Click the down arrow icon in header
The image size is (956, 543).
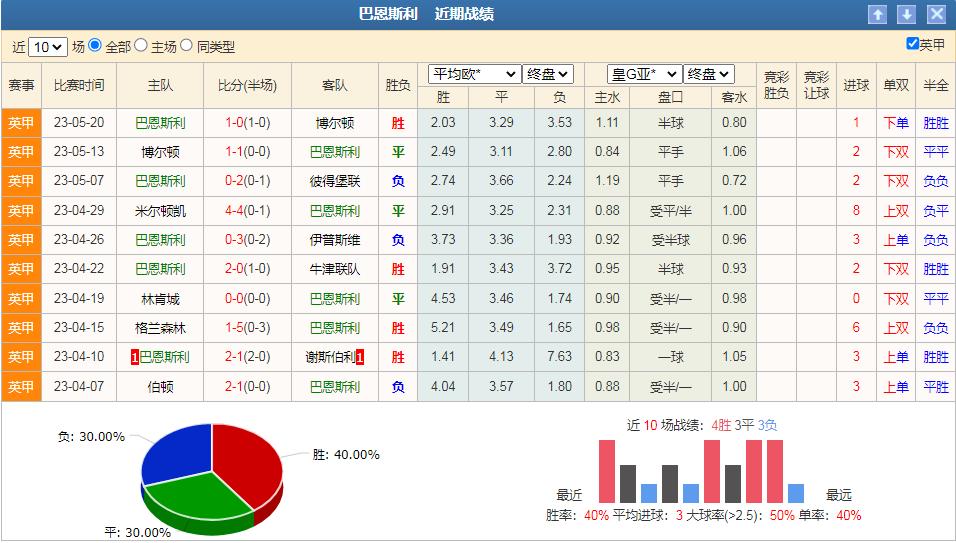[x=907, y=15]
